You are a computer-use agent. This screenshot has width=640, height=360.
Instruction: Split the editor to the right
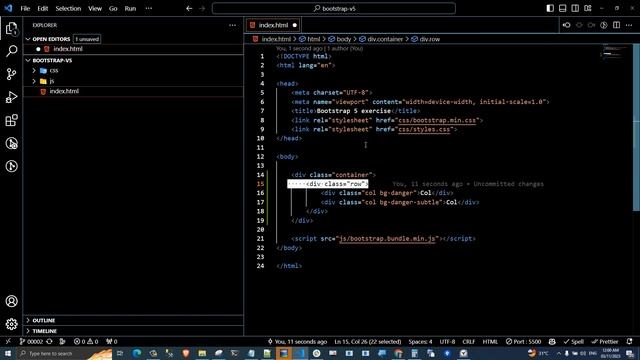[x=616, y=25]
